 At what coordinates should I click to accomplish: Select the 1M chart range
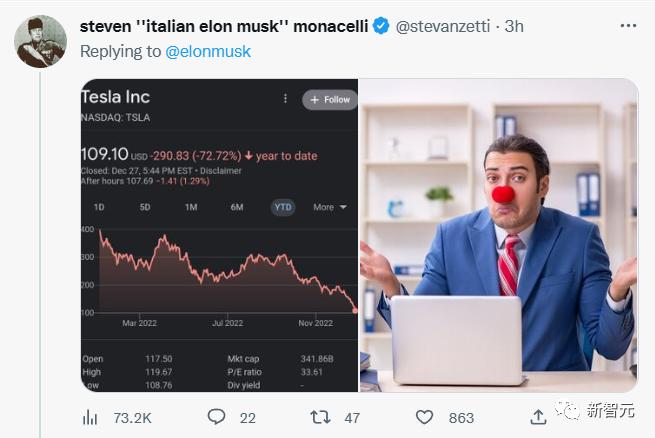(191, 207)
